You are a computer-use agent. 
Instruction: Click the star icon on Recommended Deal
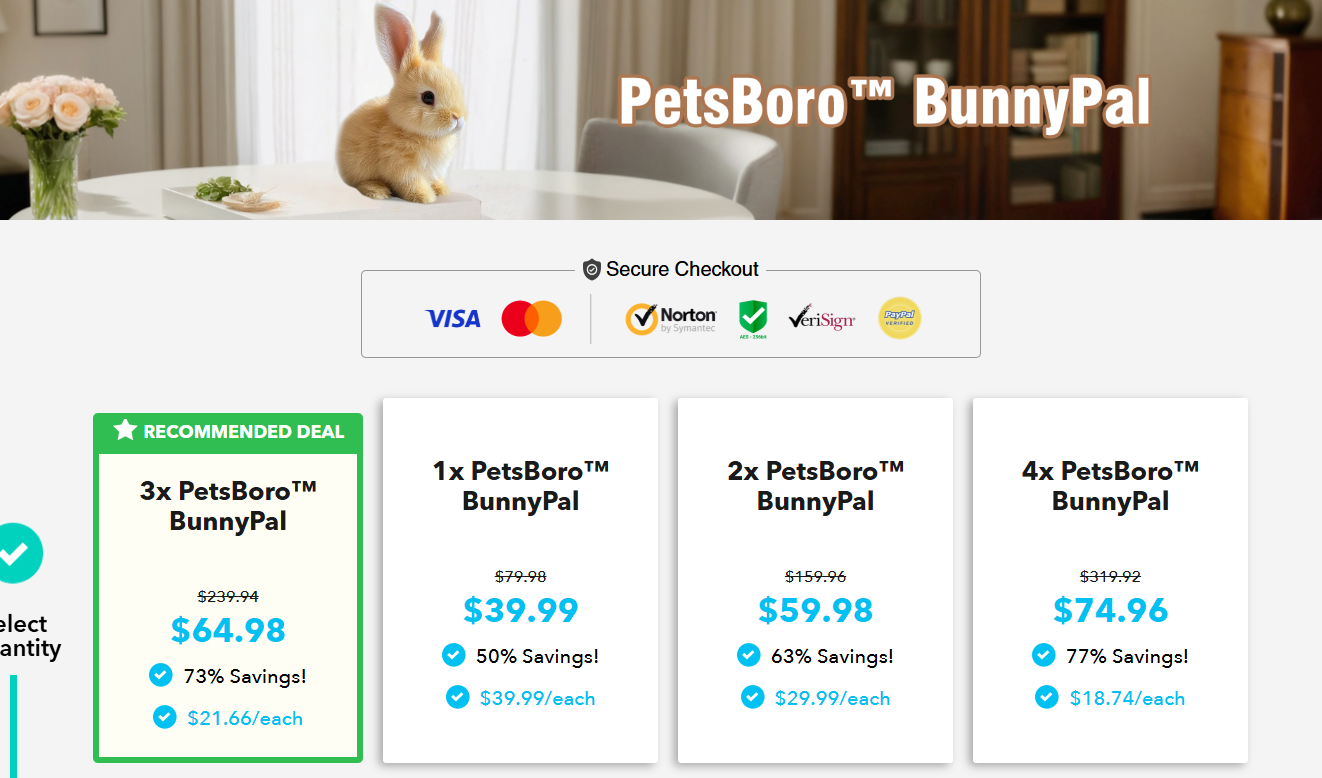click(x=124, y=431)
